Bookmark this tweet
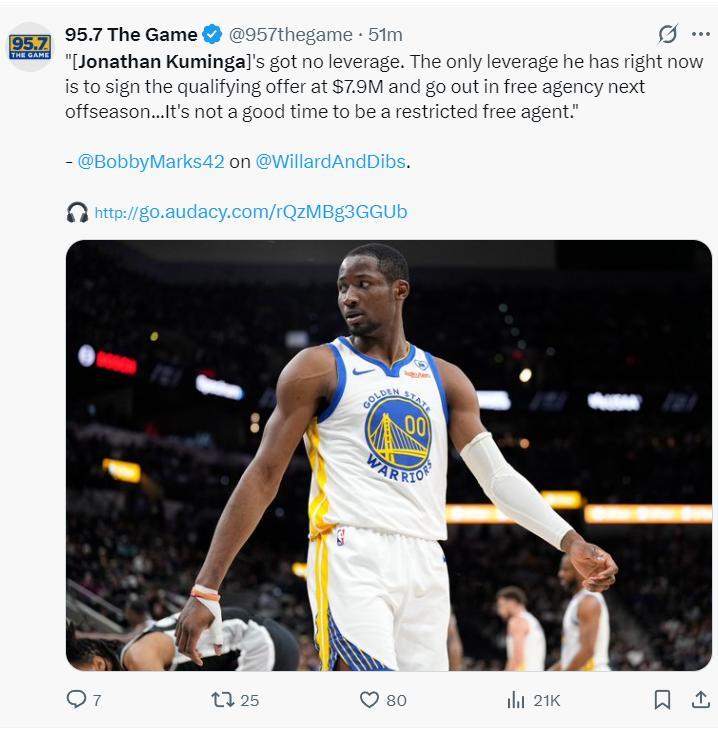Screen dimensions: 718x730 662,699
